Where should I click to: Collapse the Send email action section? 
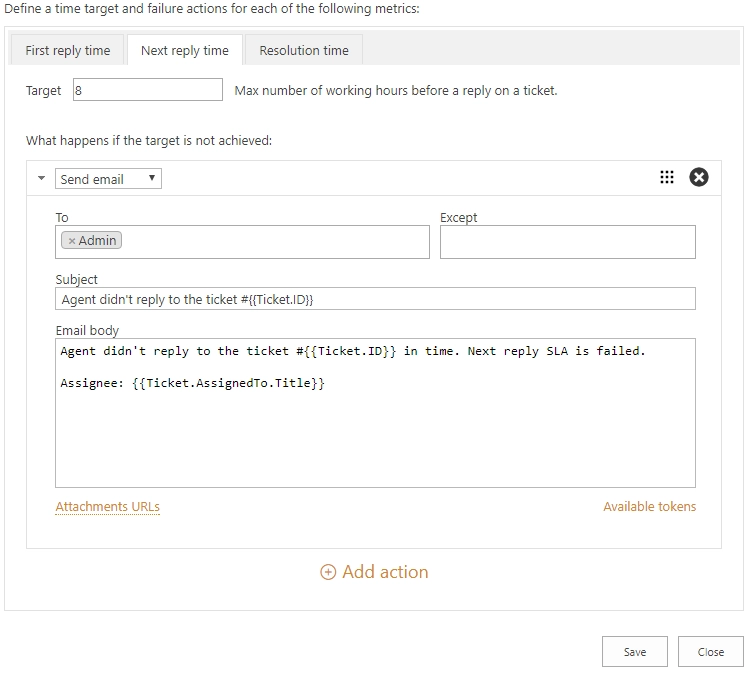click(41, 178)
